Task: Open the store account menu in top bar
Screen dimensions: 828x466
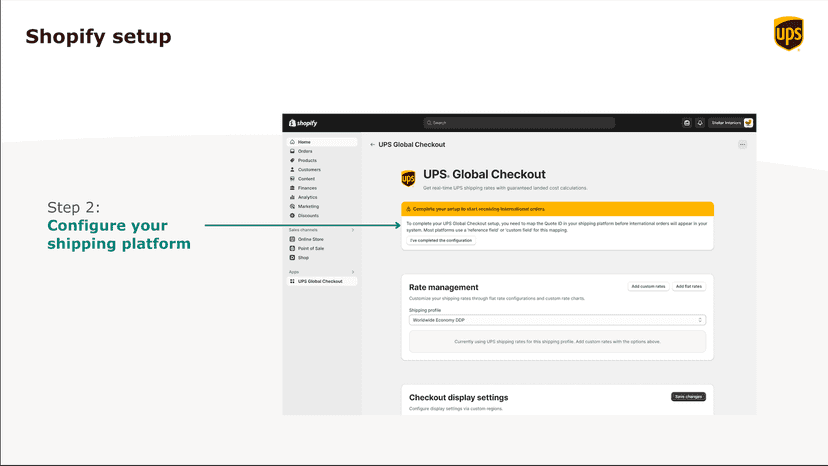Action: click(731, 123)
